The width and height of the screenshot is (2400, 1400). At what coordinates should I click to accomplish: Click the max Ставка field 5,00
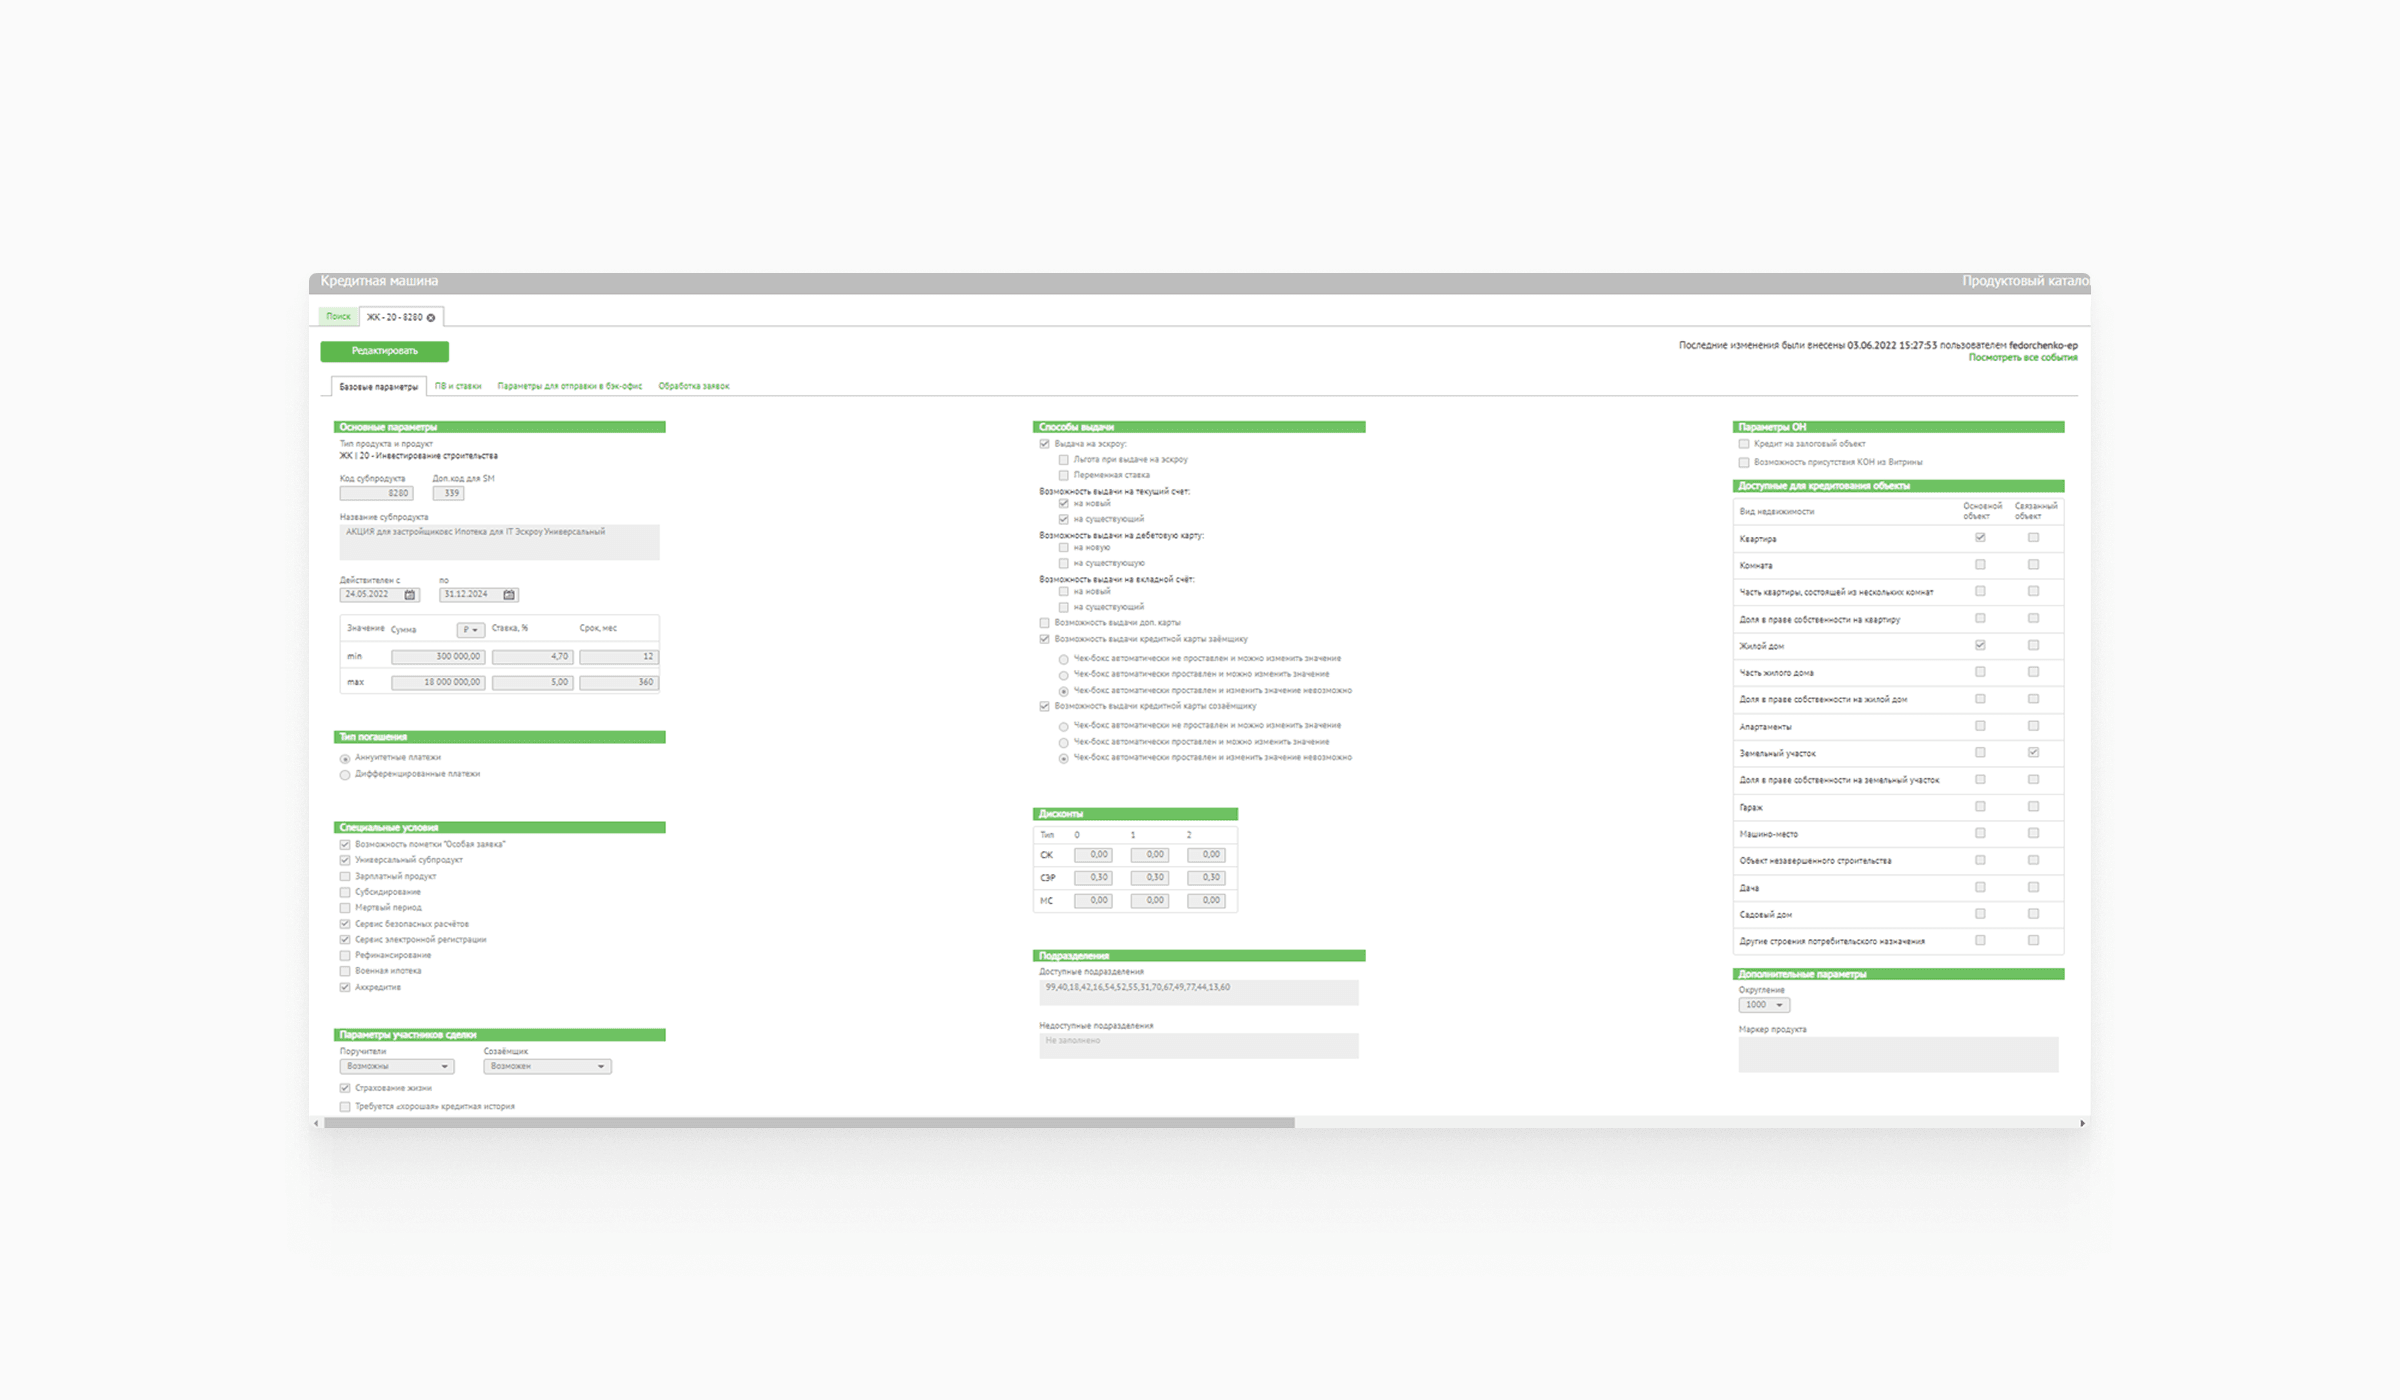(532, 683)
